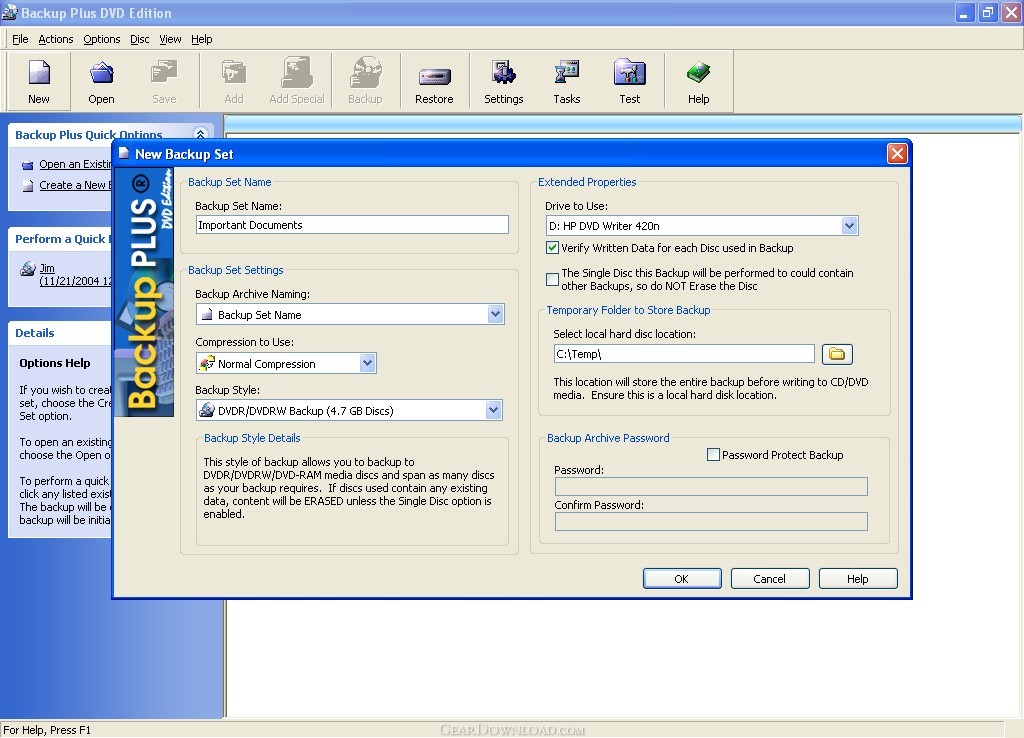
Task: Click the Add toolbar icon
Action: 234,82
